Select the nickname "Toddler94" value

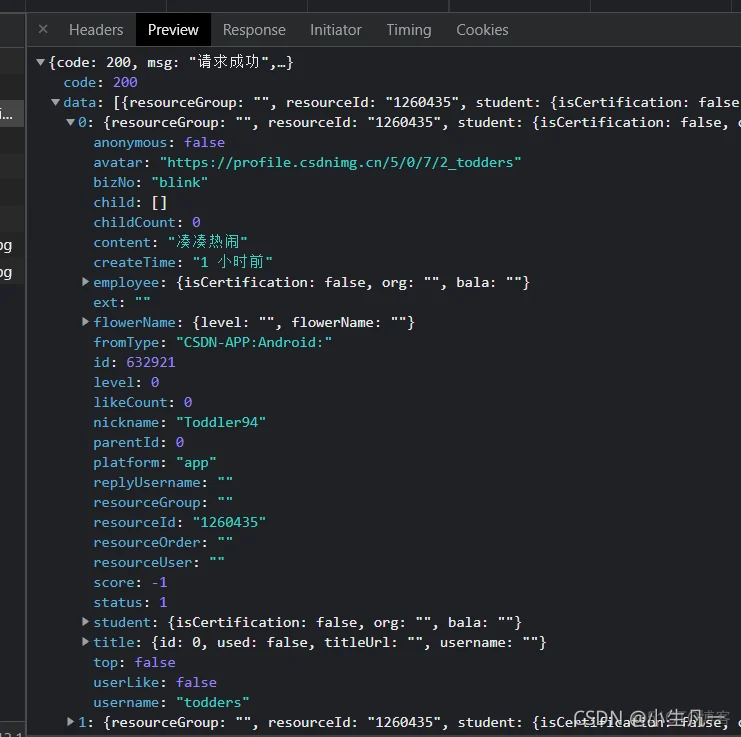[221, 422]
